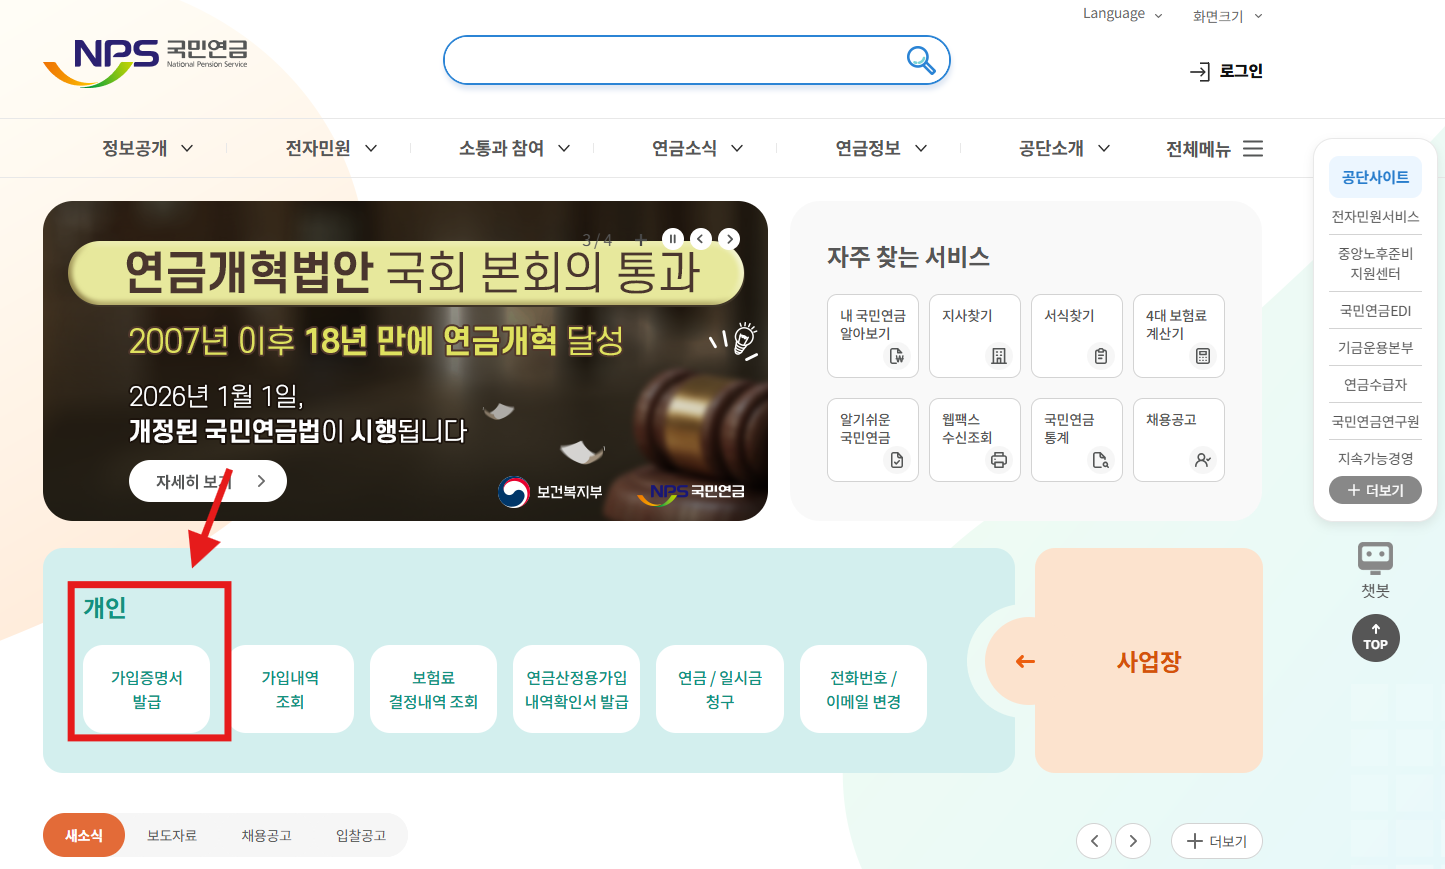Click 연금 / 일시금 청구 button
Image resolution: width=1445 pixels, height=869 pixels.
click(720, 689)
